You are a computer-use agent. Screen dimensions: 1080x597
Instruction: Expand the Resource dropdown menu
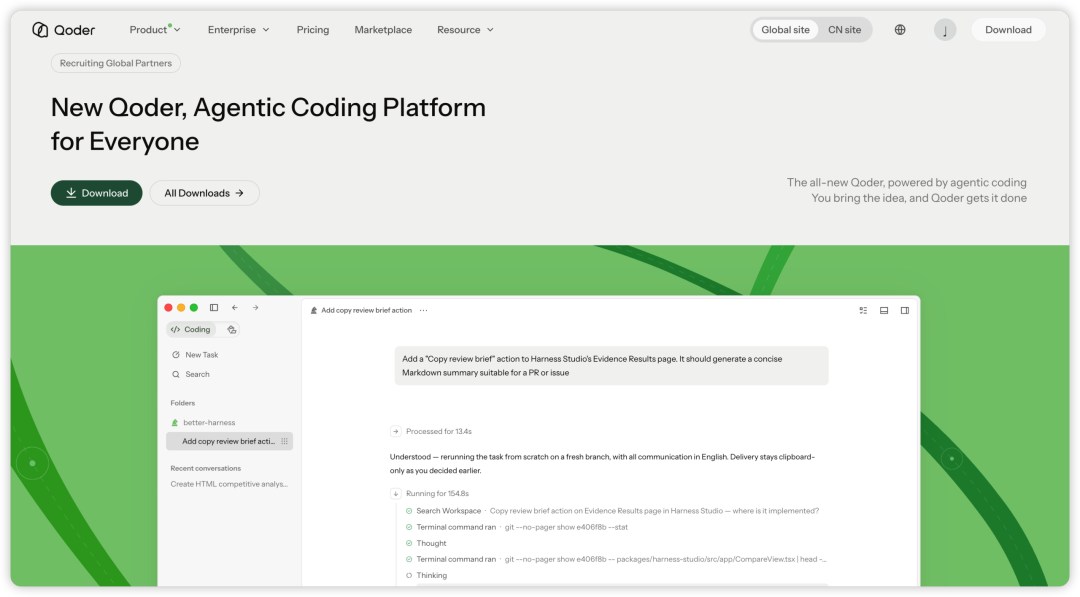point(465,30)
